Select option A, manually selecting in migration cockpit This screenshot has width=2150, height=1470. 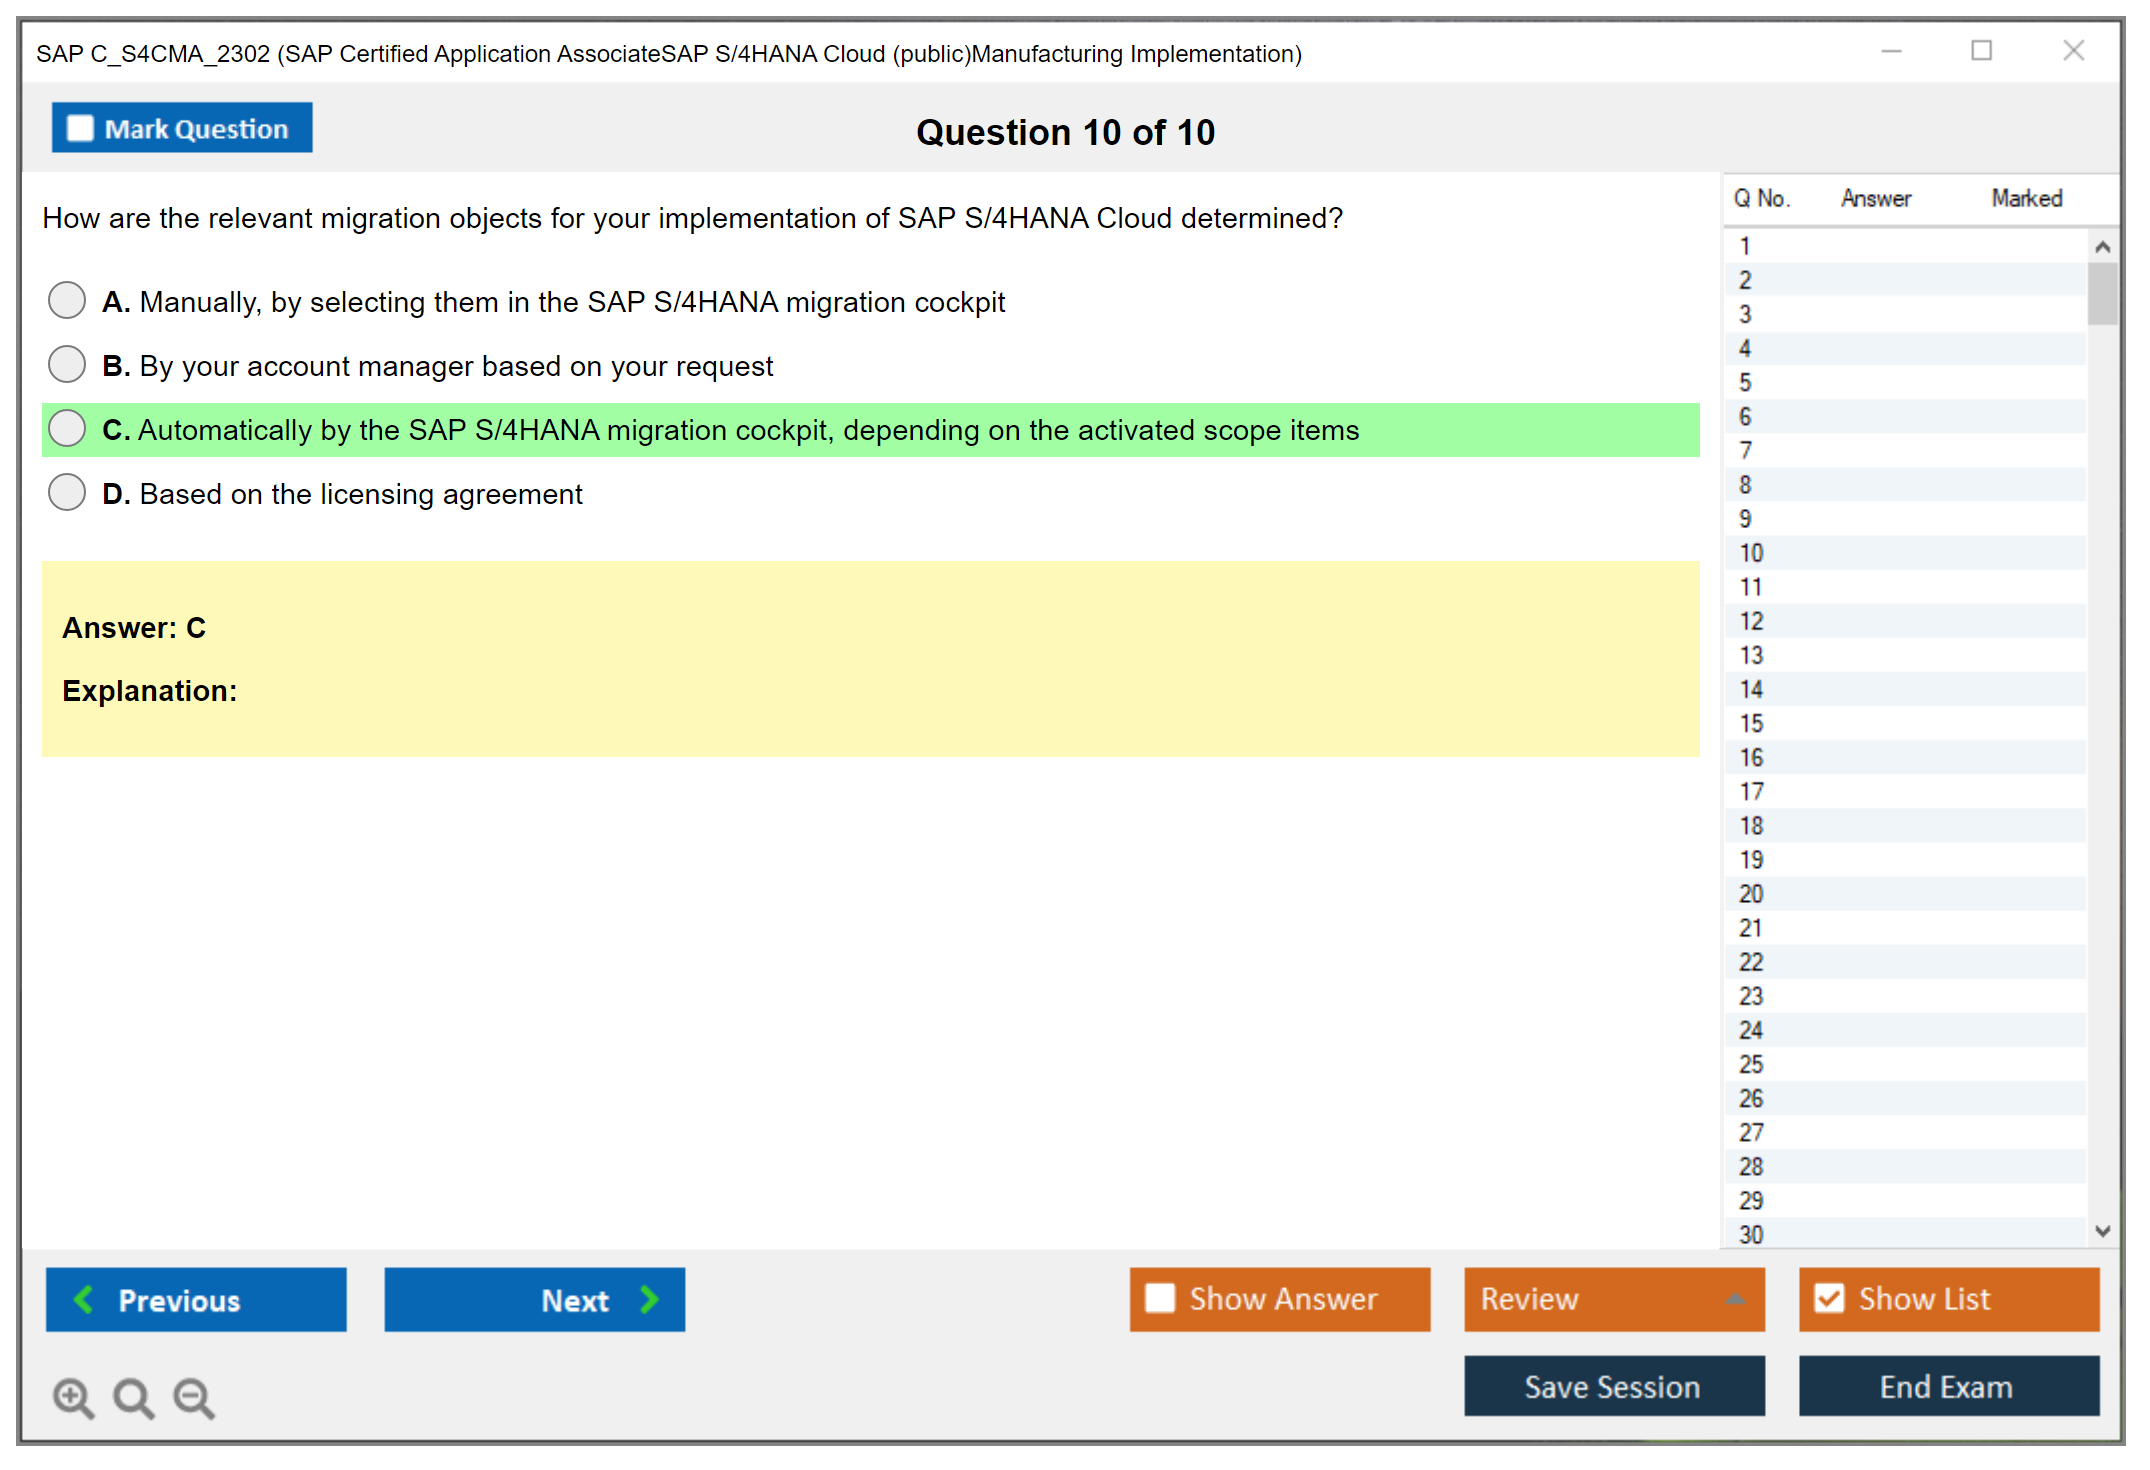pos(67,300)
